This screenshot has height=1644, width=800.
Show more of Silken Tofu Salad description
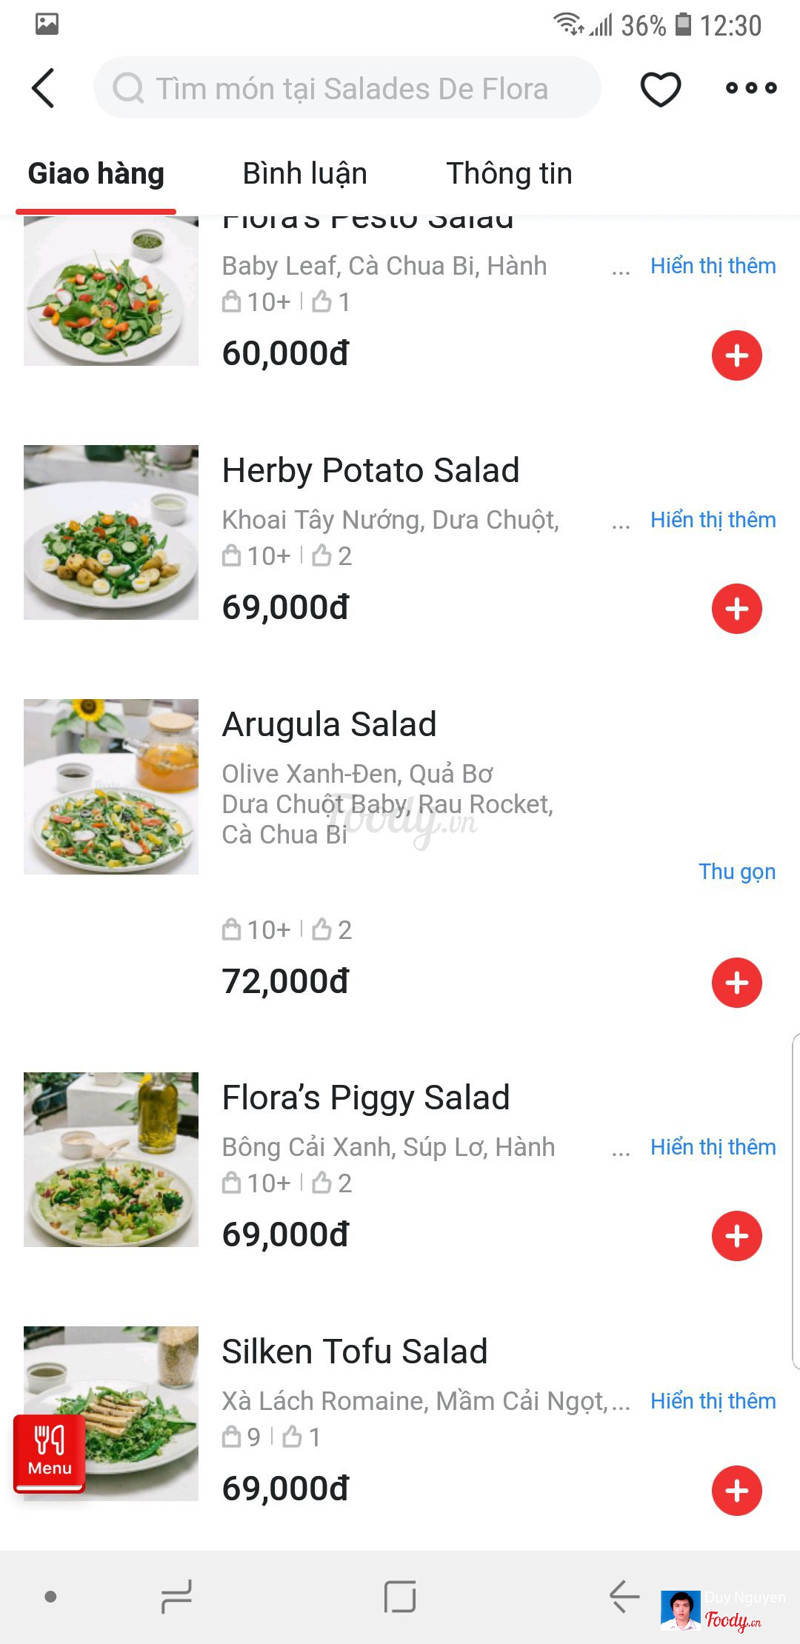[x=712, y=1401]
